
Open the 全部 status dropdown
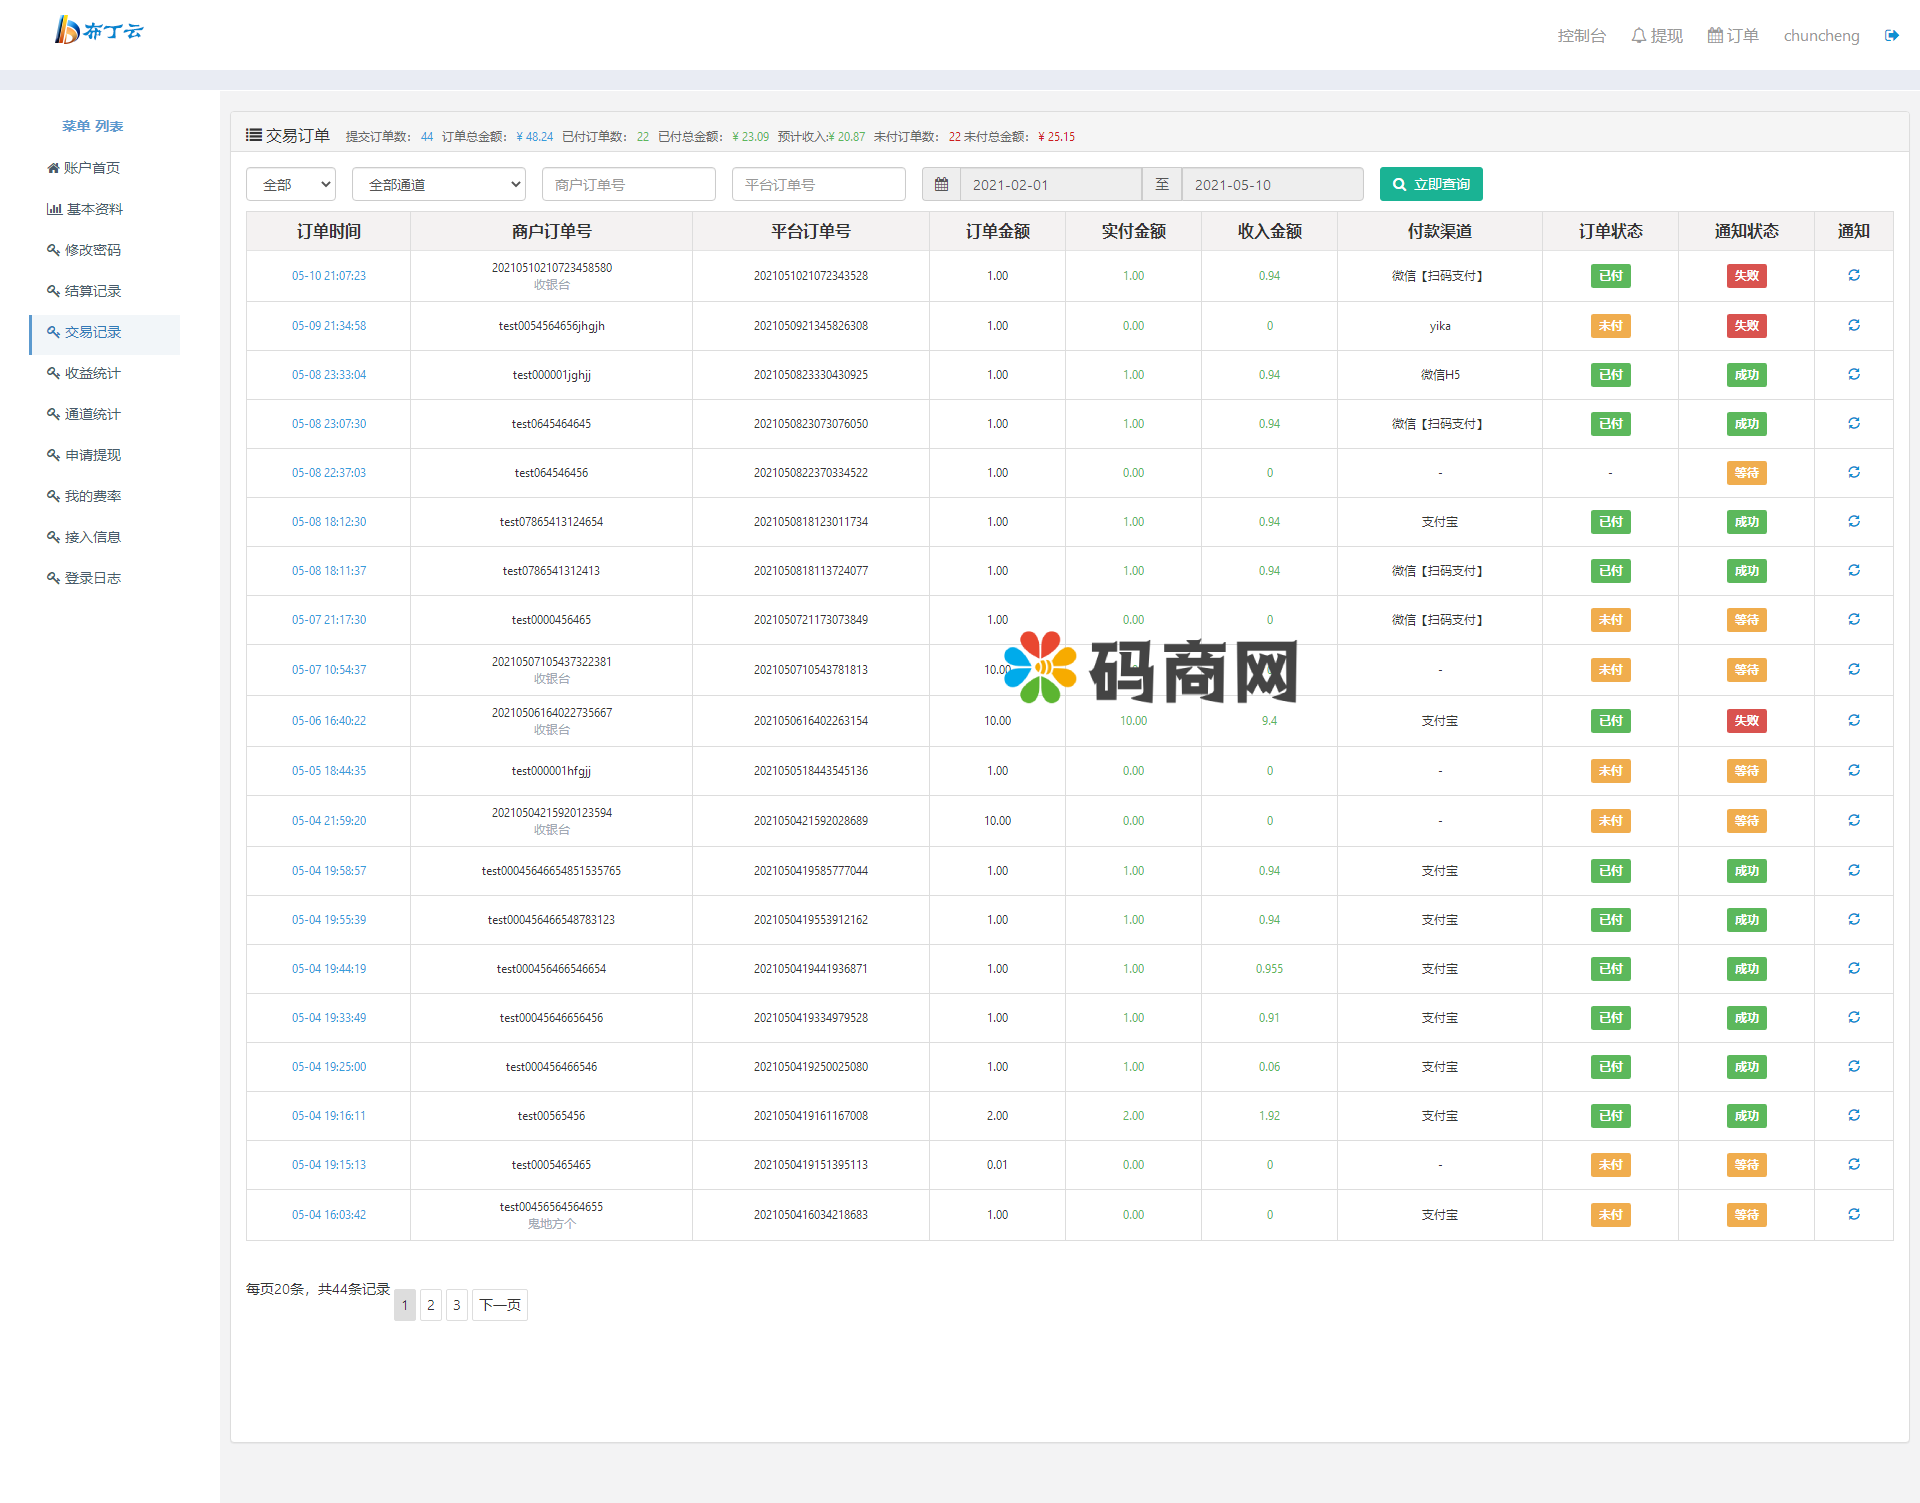click(x=291, y=185)
